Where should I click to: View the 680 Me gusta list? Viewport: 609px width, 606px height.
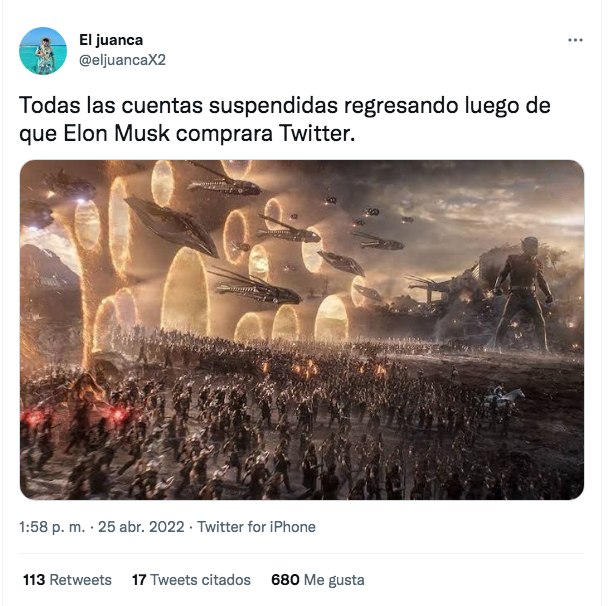click(318, 580)
